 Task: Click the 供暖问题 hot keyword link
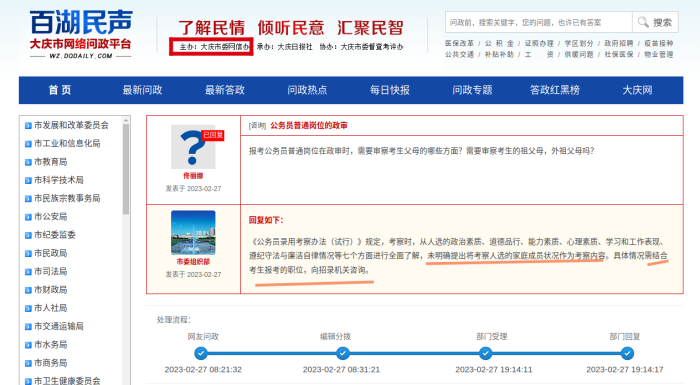click(579, 54)
